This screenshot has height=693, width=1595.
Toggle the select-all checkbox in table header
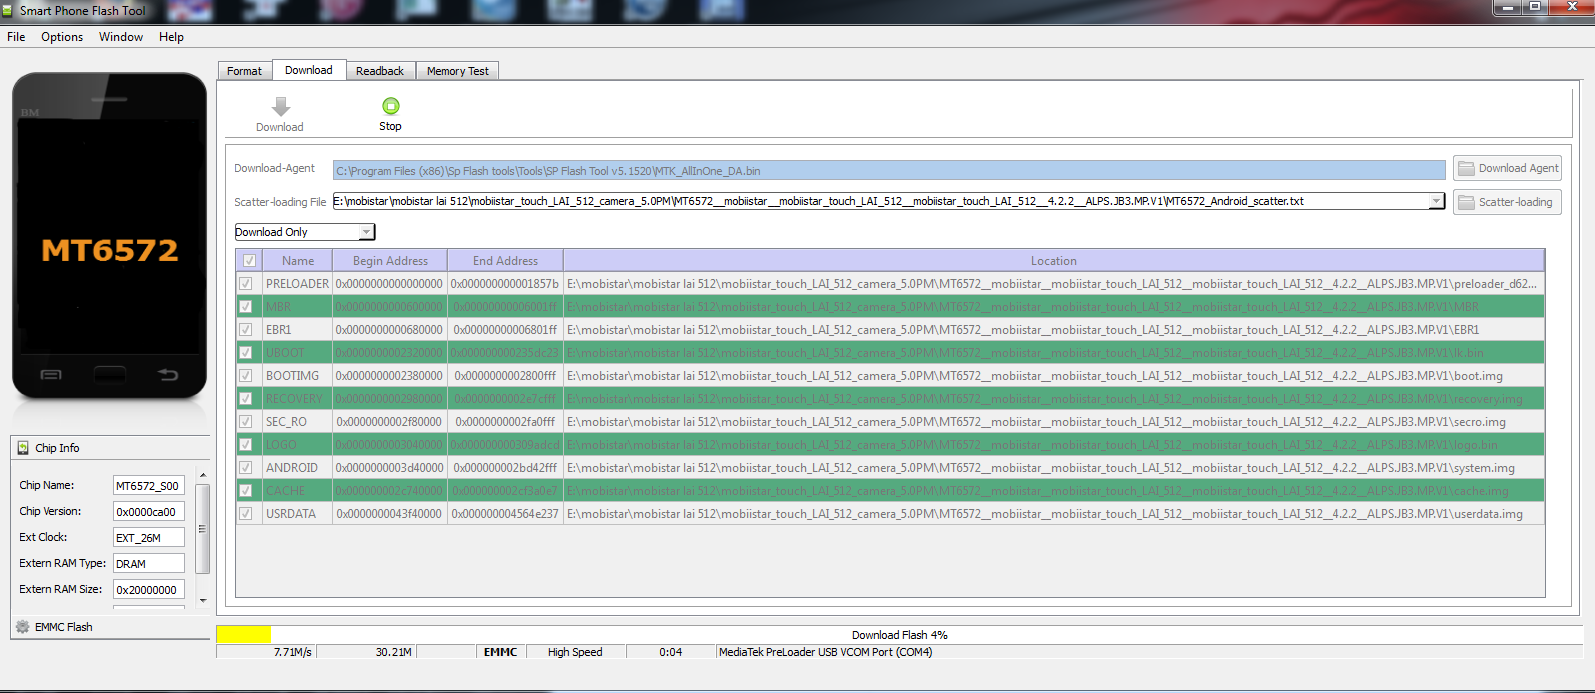[x=249, y=261]
